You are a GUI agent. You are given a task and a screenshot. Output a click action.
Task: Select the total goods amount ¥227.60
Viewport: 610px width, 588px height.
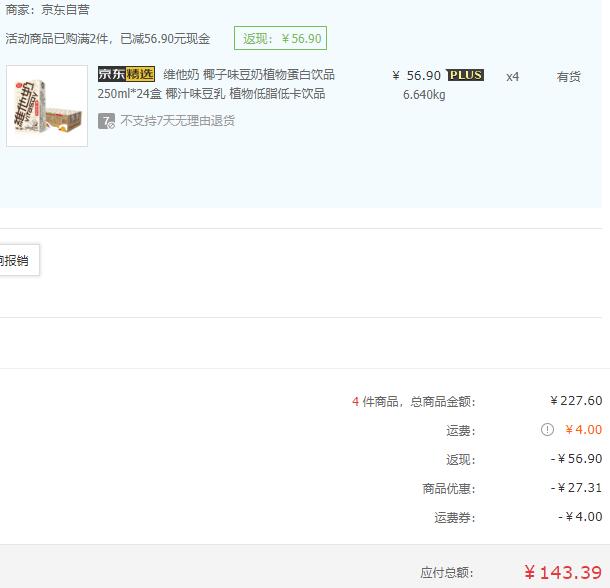576,400
